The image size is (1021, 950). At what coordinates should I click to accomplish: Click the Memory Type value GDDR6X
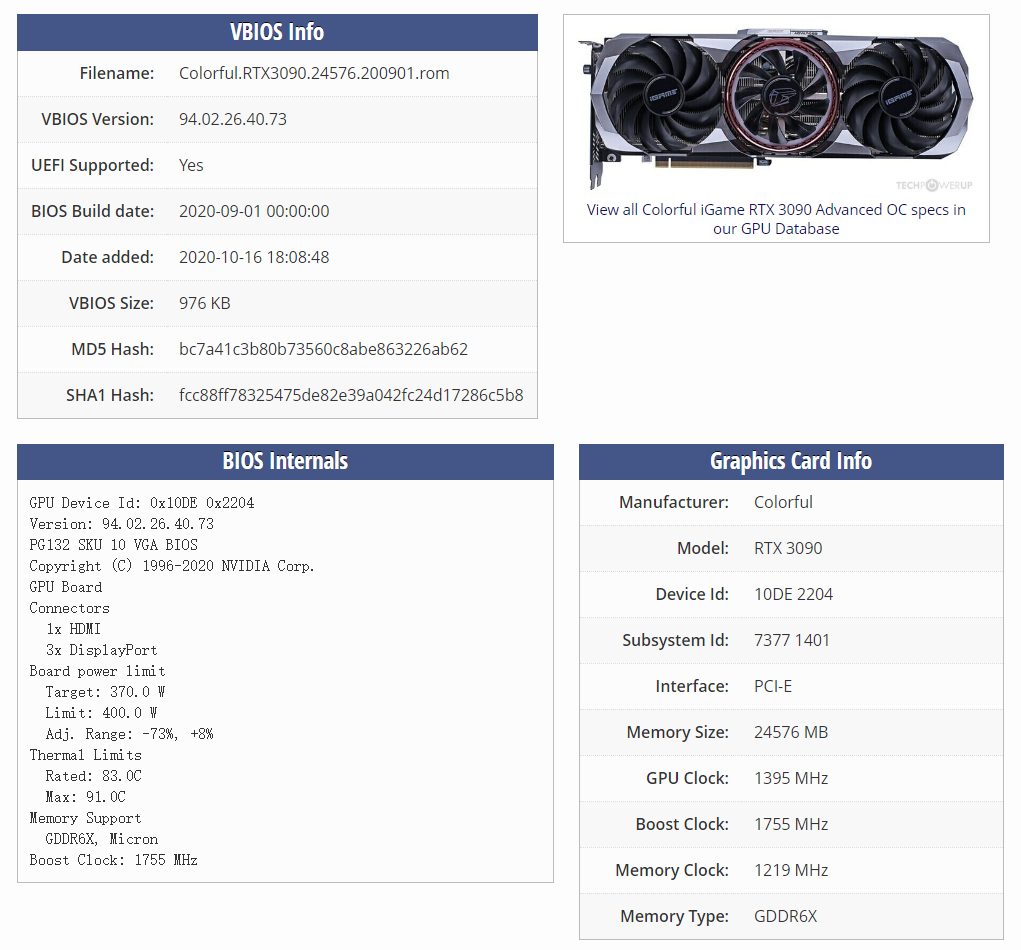(785, 916)
